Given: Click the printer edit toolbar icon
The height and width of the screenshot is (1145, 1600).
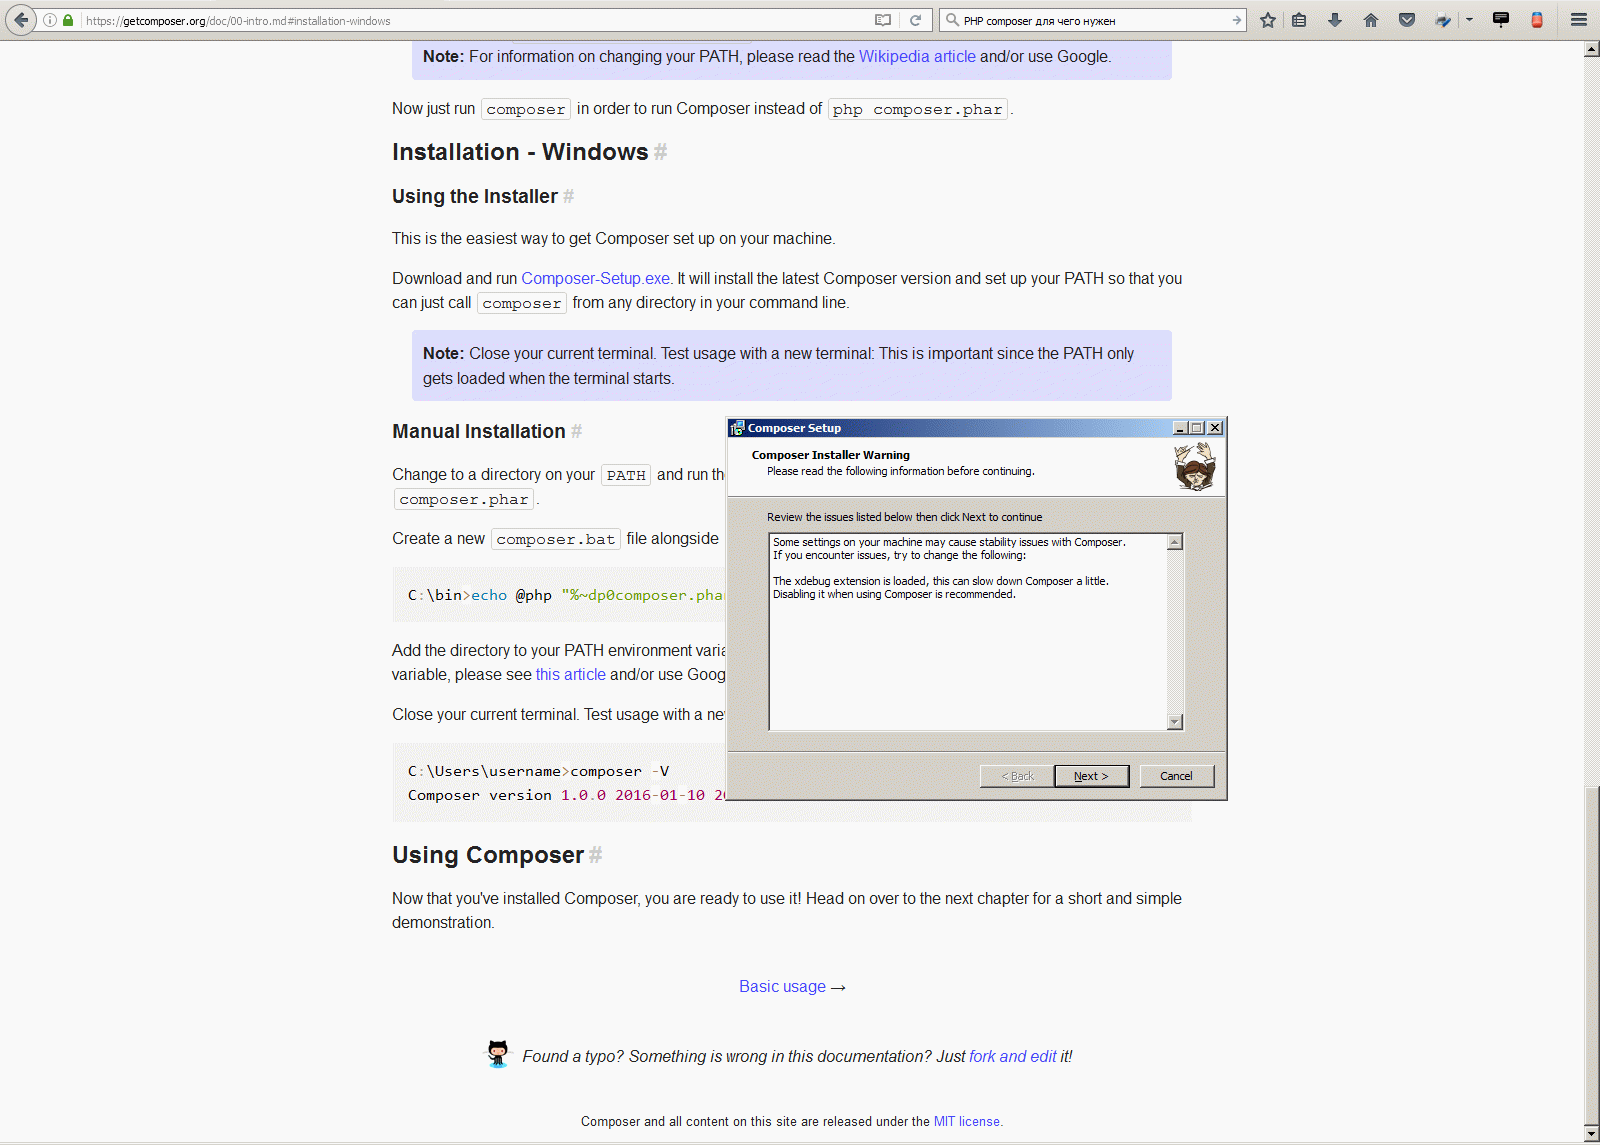Looking at the screenshot, I should tap(1443, 20).
